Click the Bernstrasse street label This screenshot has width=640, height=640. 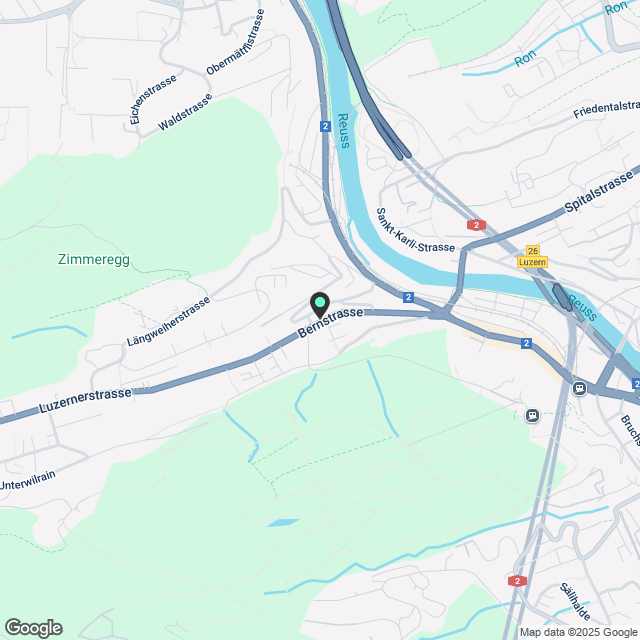pyautogui.click(x=330, y=322)
